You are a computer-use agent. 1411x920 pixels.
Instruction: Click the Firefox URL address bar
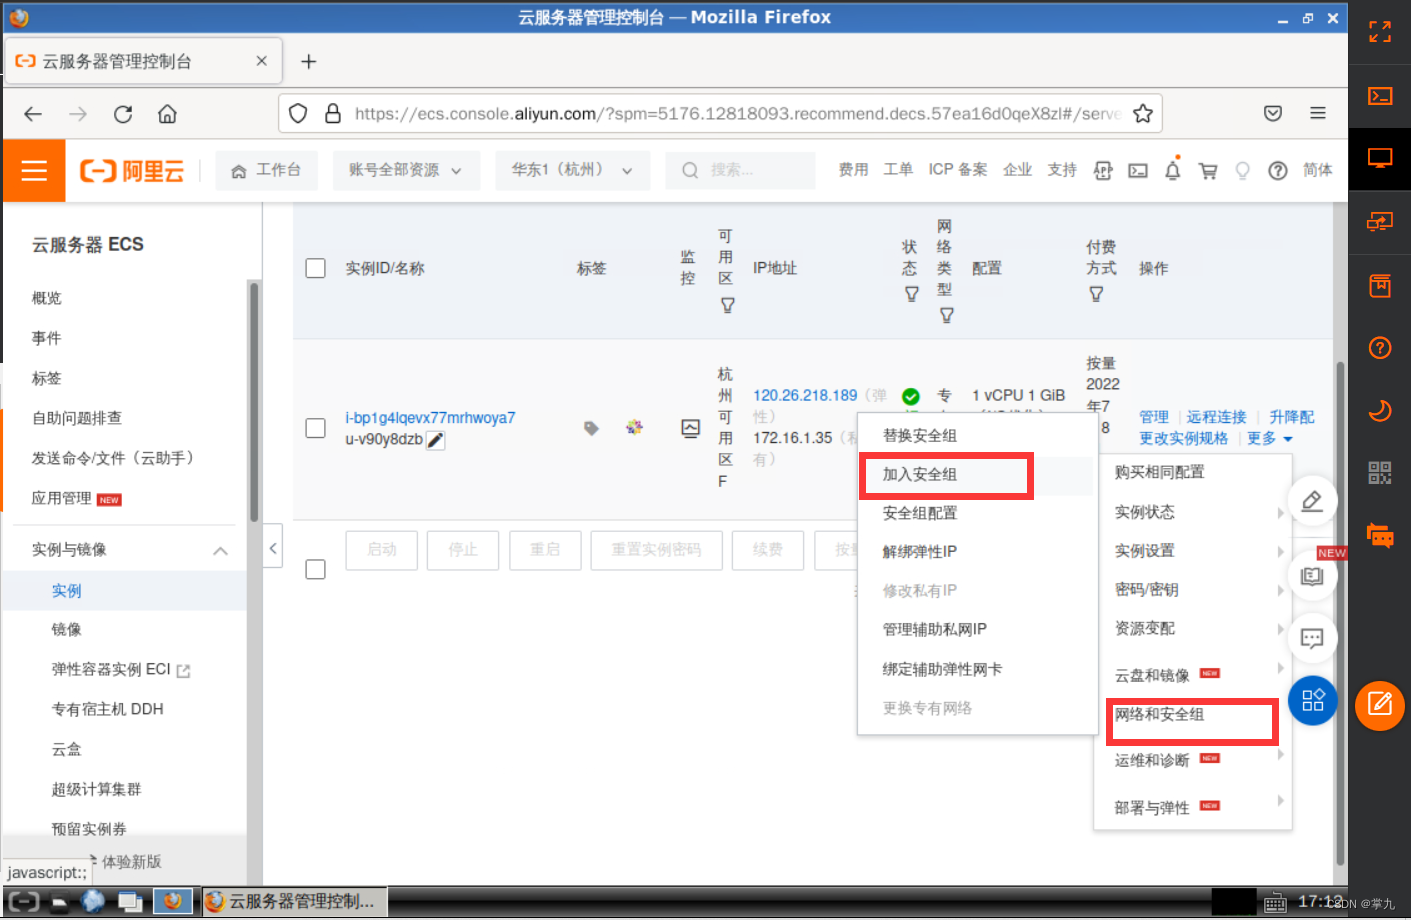[738, 114]
